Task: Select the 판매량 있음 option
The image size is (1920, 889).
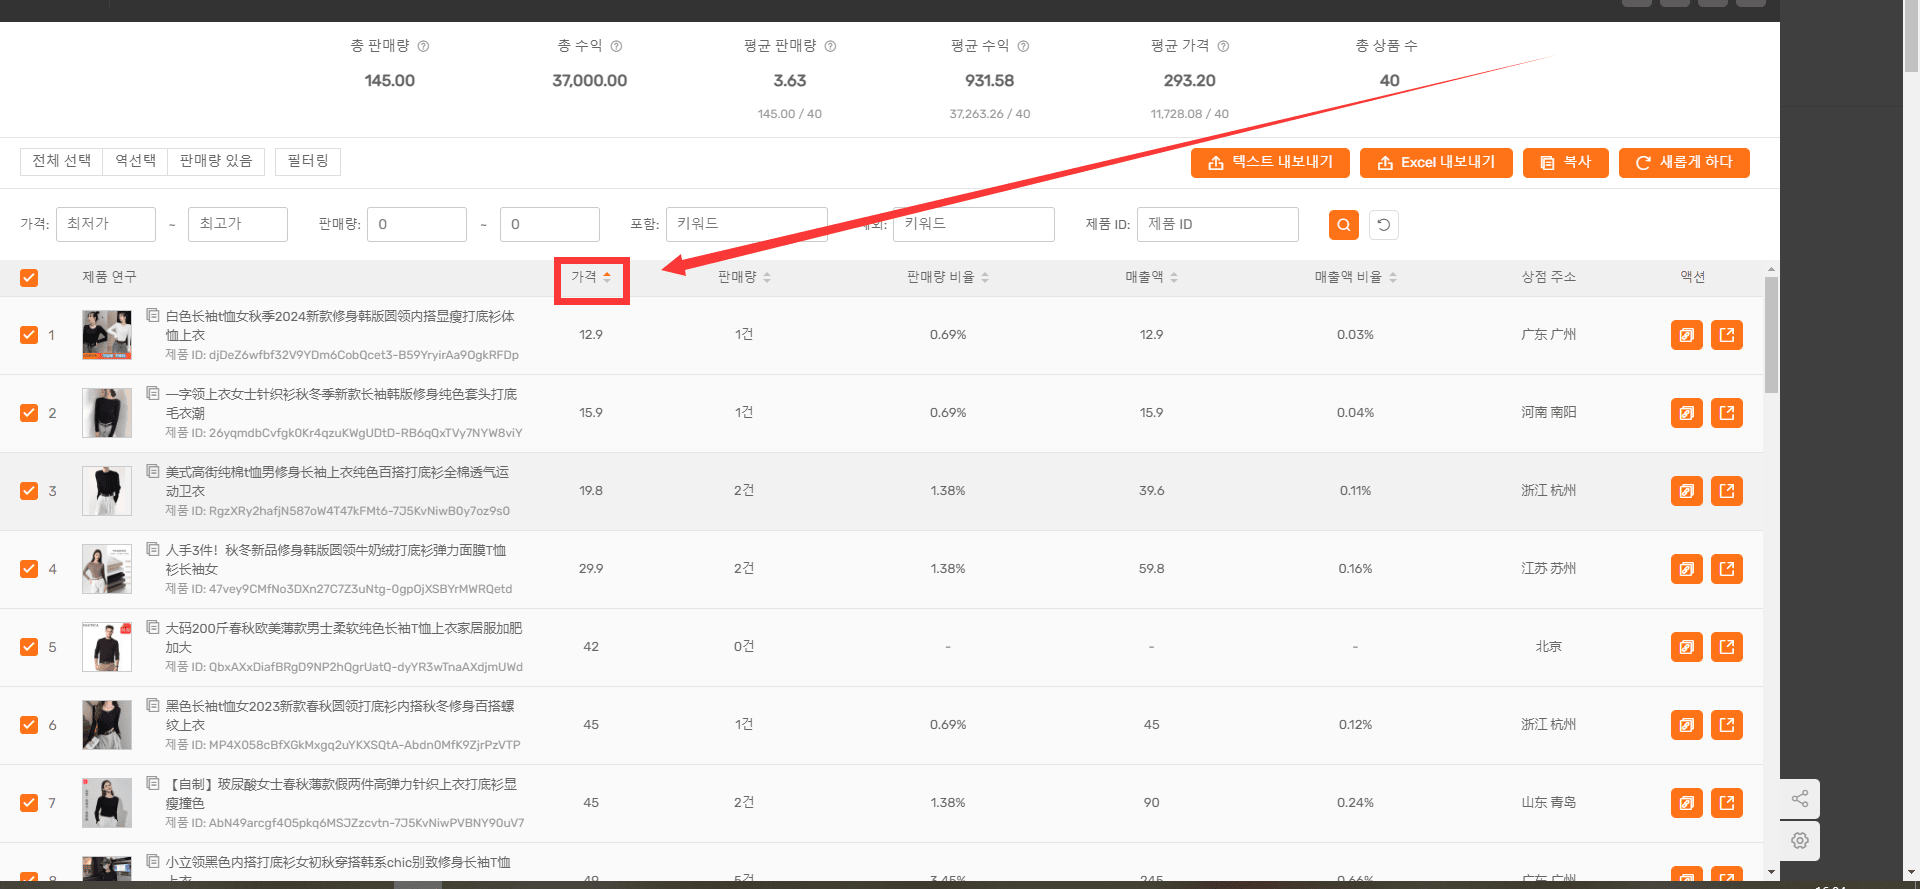Action: [216, 161]
